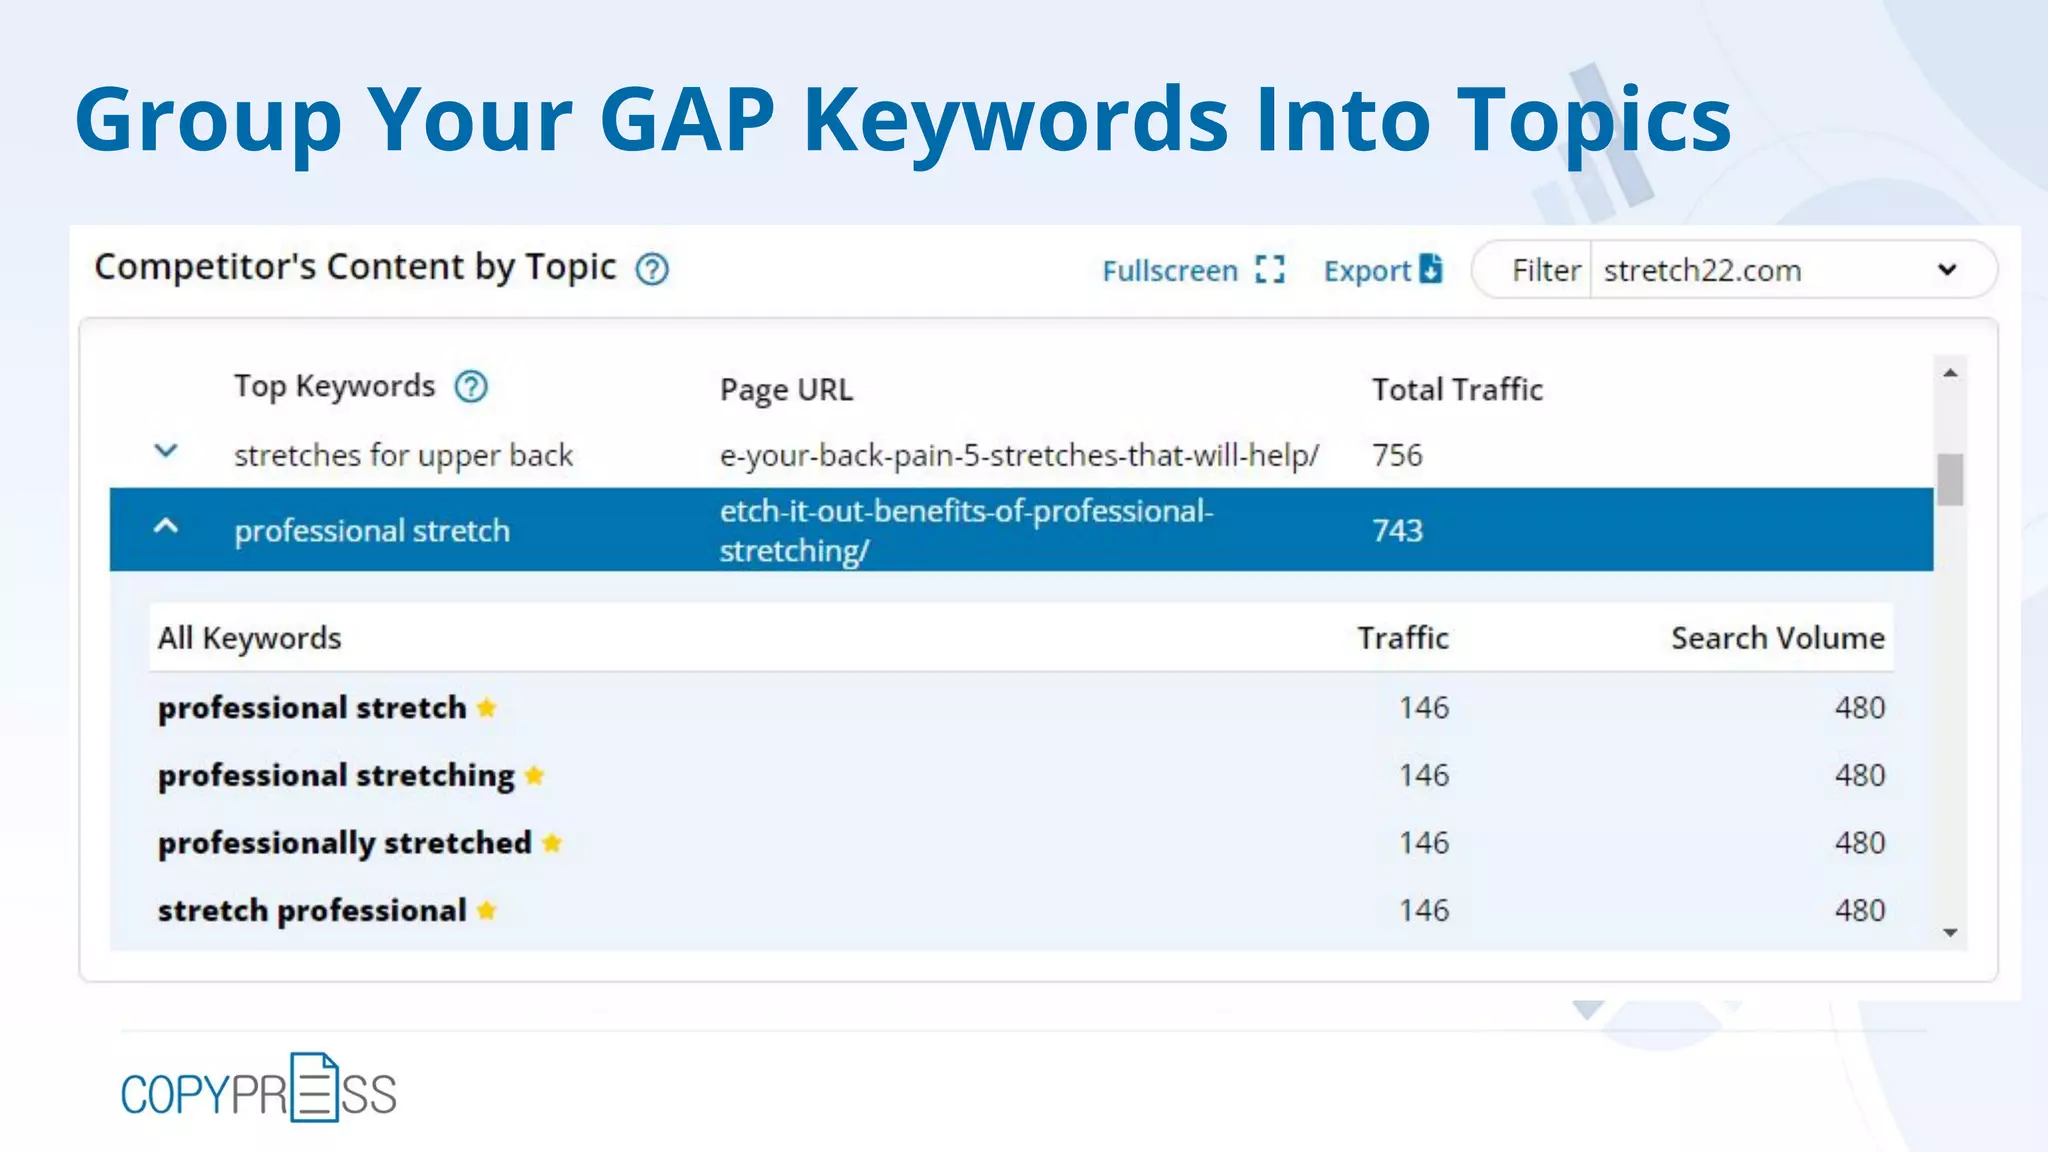The height and width of the screenshot is (1152, 2048).
Task: Click 'stretch professional' keyword
Action: 312,911
